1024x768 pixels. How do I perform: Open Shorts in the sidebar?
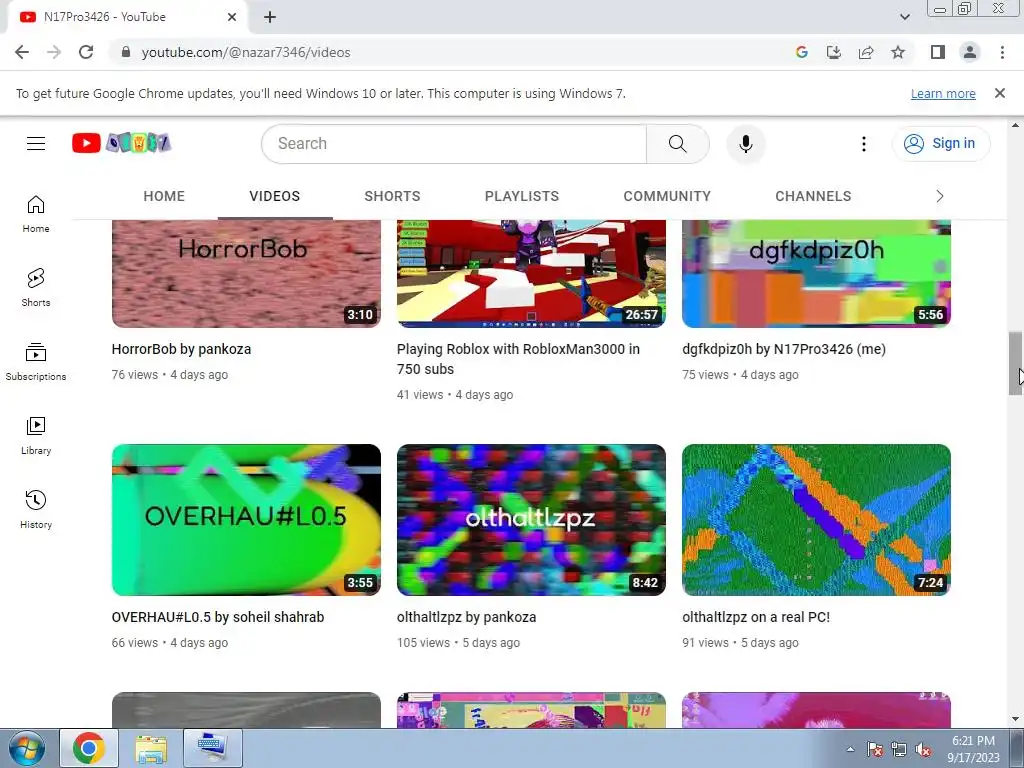tap(36, 288)
